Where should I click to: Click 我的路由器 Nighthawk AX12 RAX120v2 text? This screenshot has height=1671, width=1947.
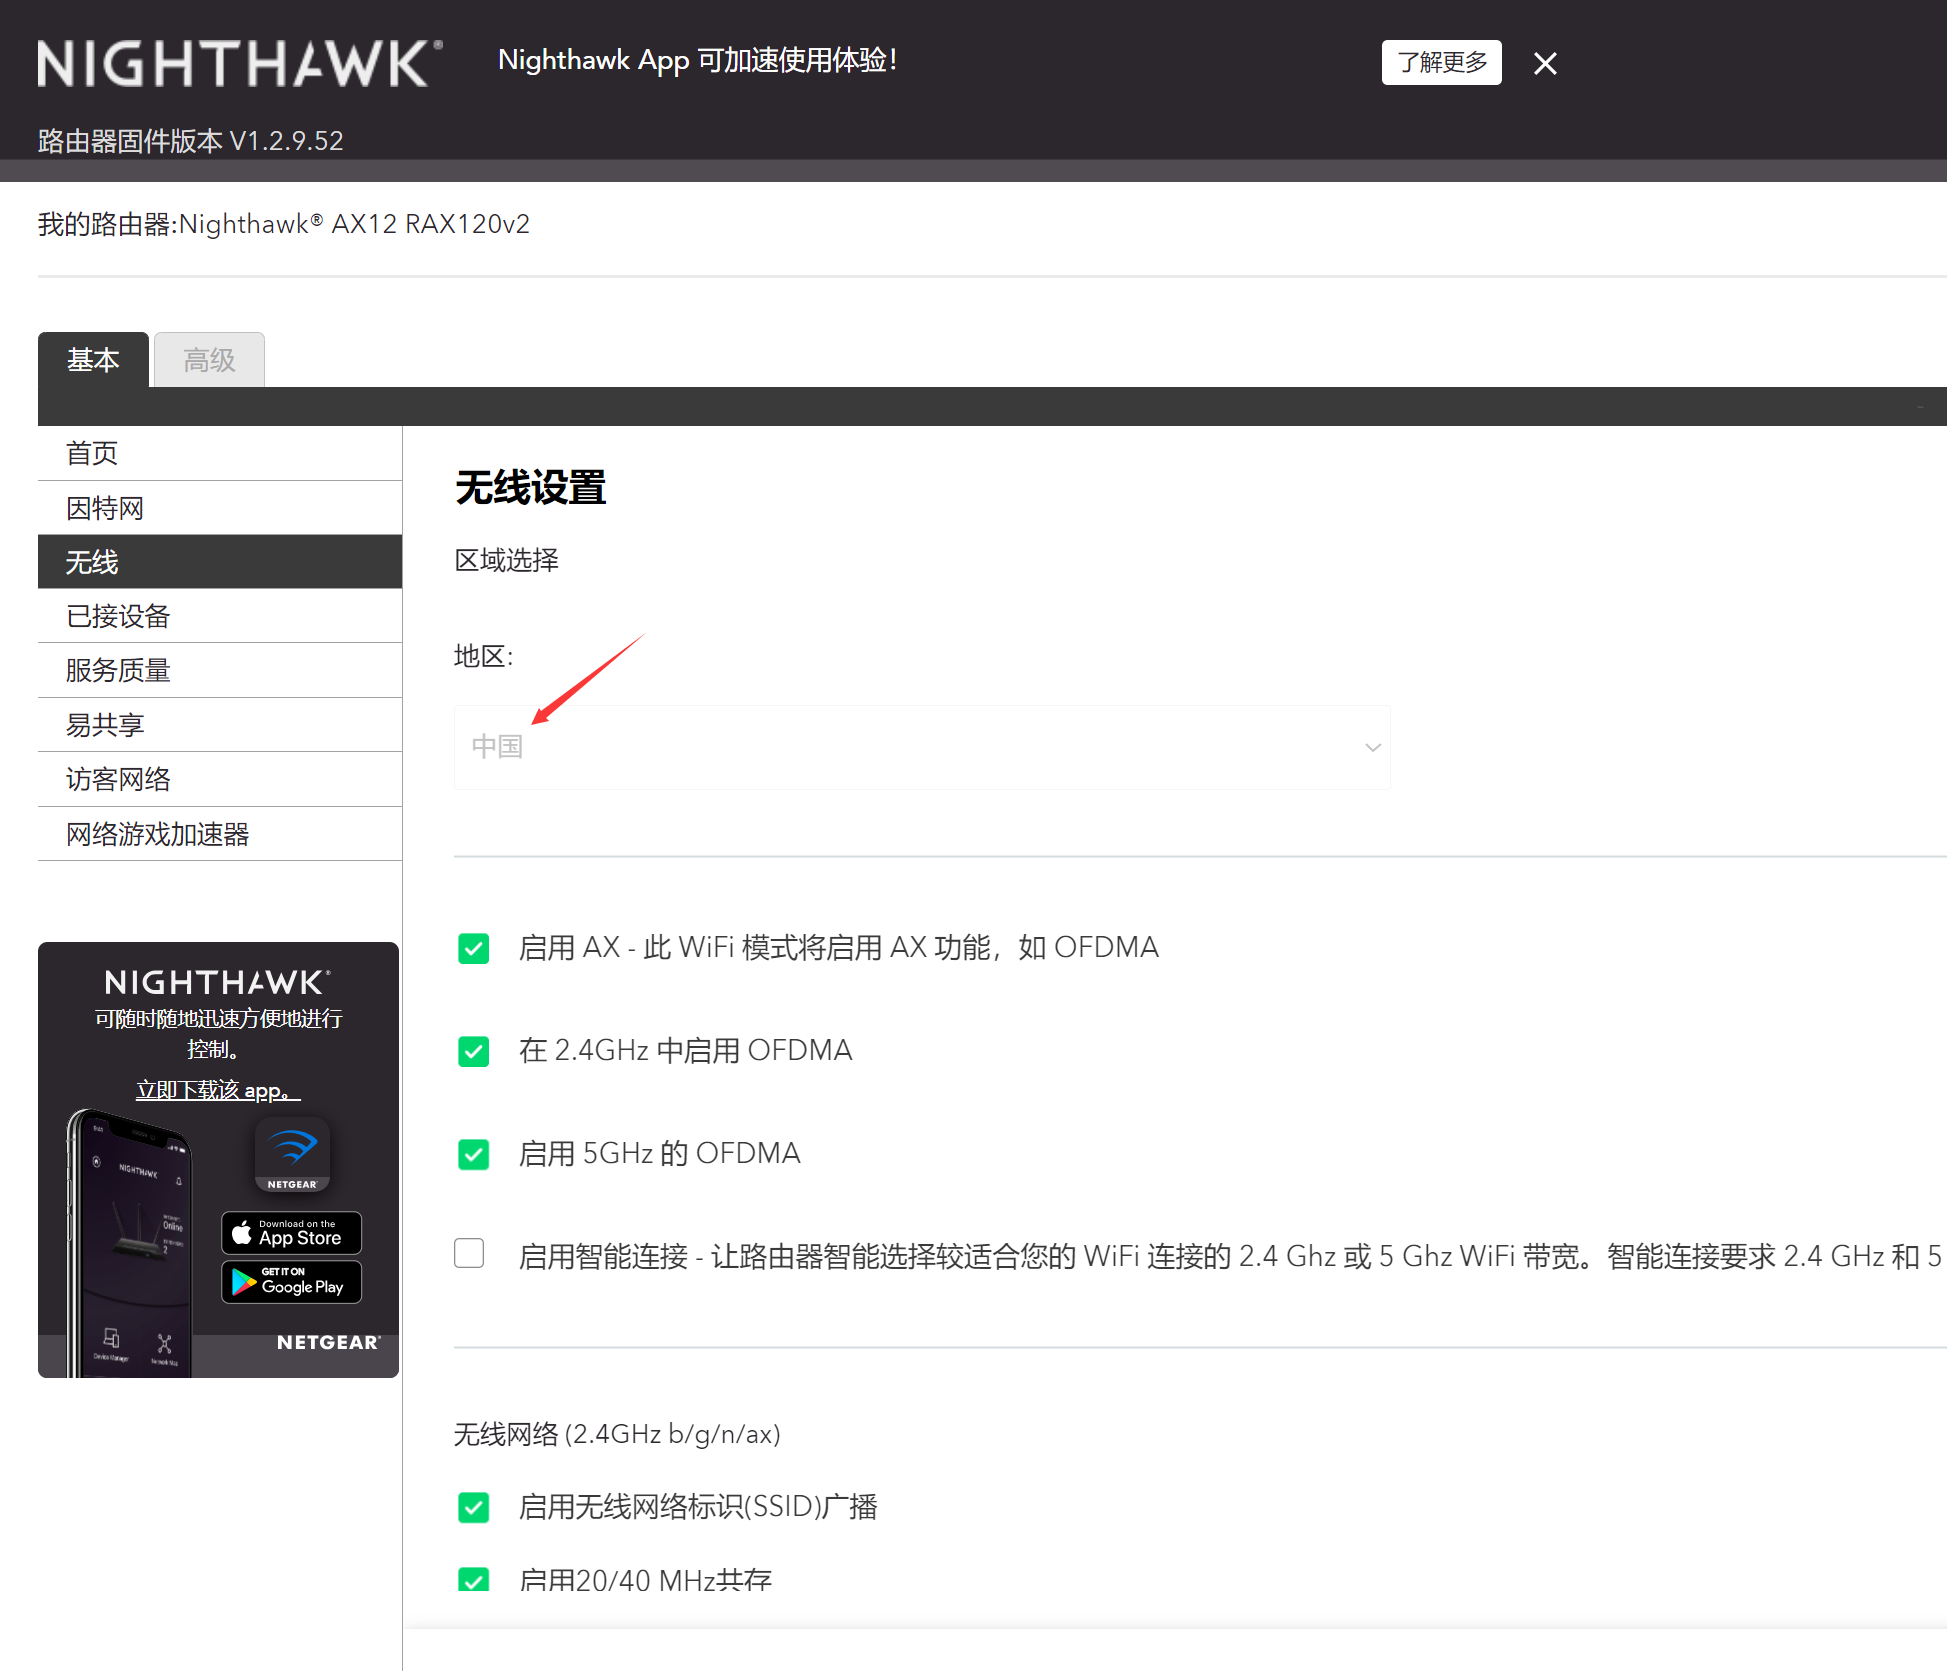click(284, 224)
